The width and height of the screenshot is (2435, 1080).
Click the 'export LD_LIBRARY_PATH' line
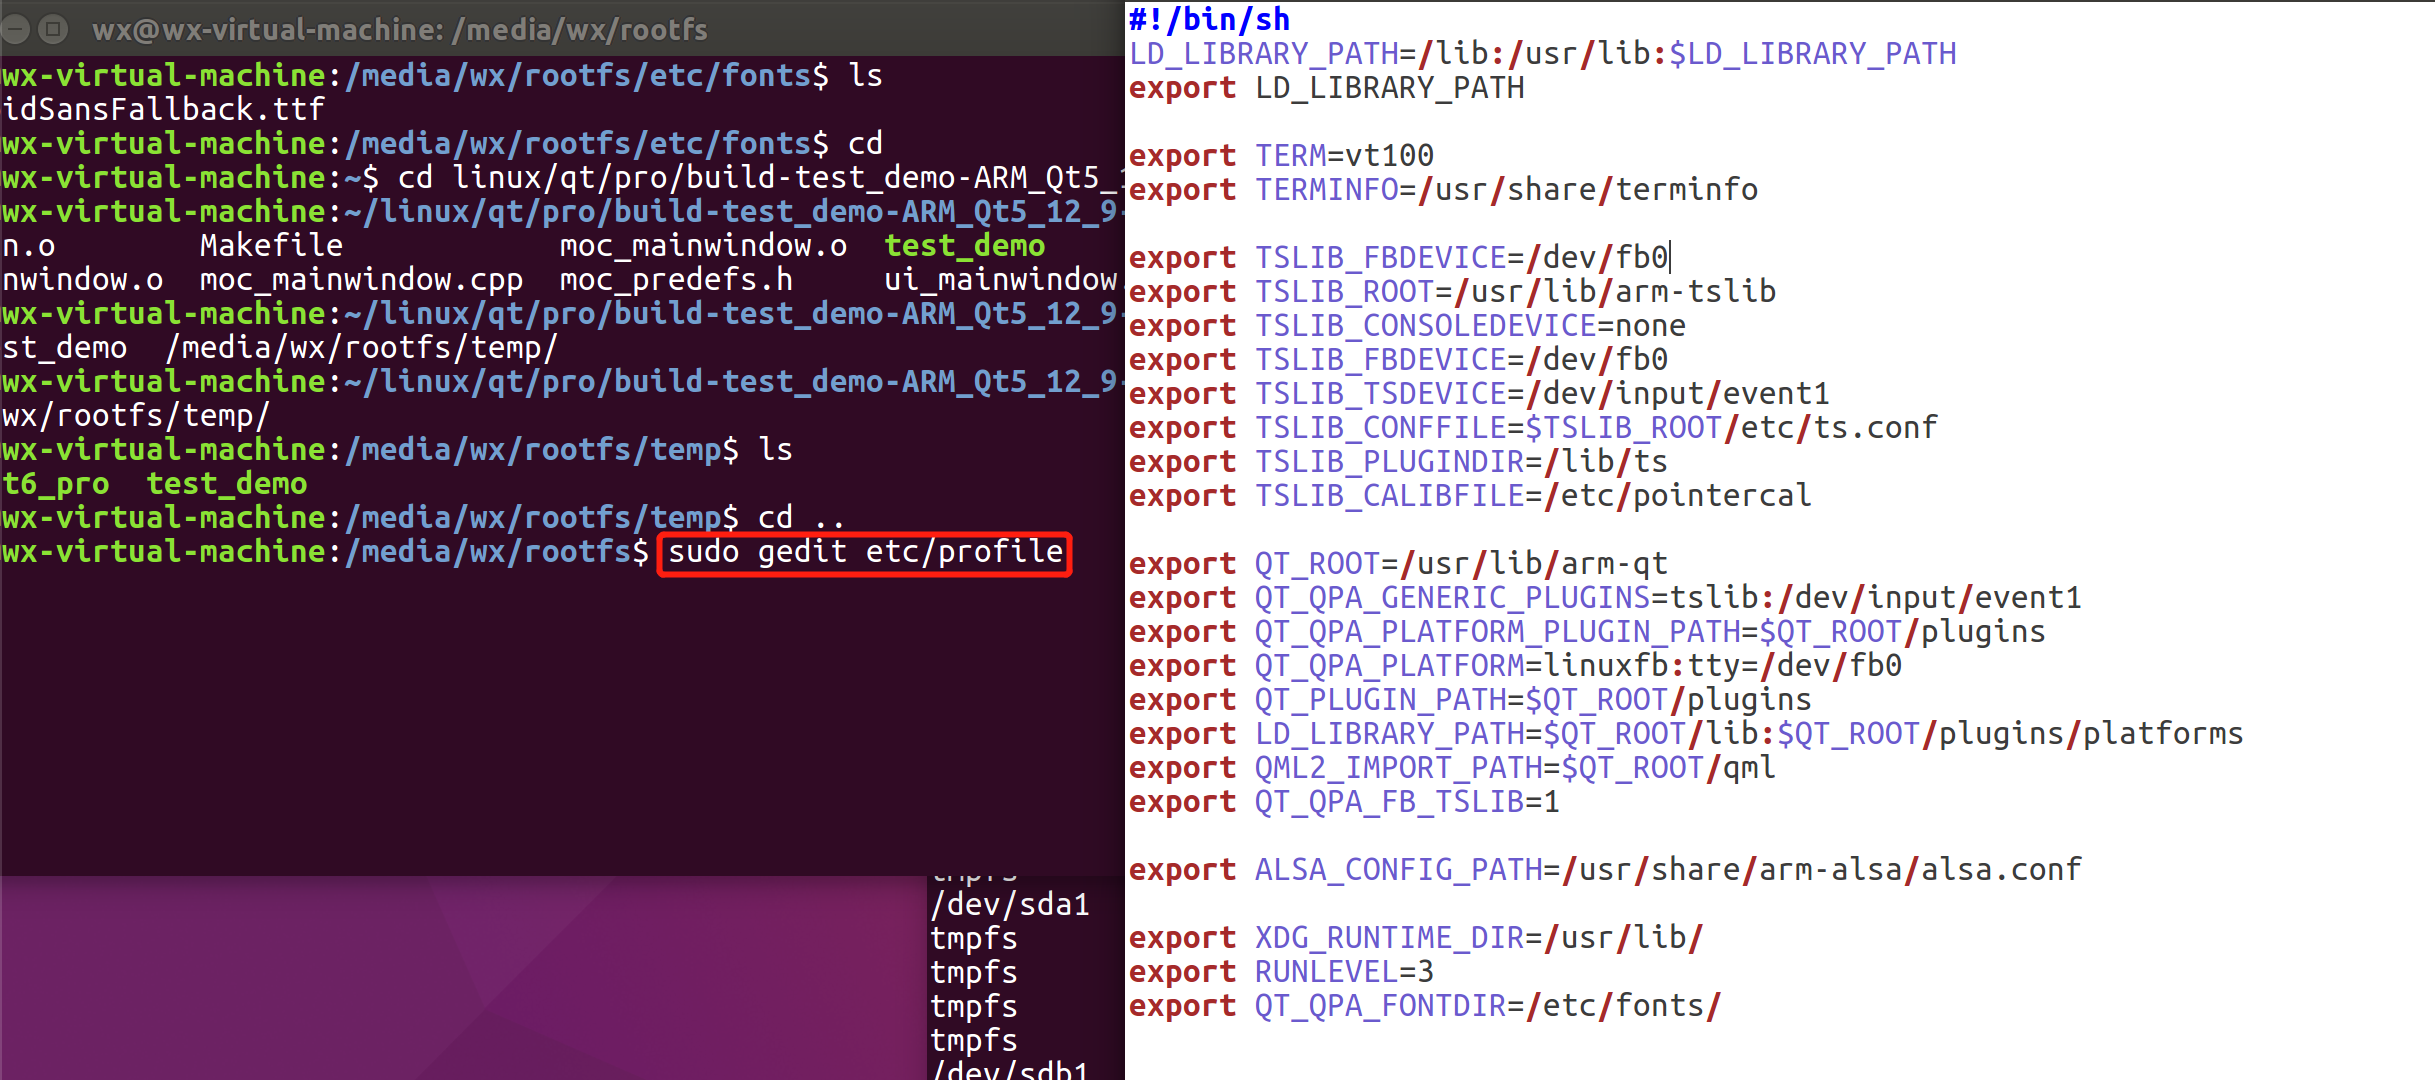(1326, 88)
